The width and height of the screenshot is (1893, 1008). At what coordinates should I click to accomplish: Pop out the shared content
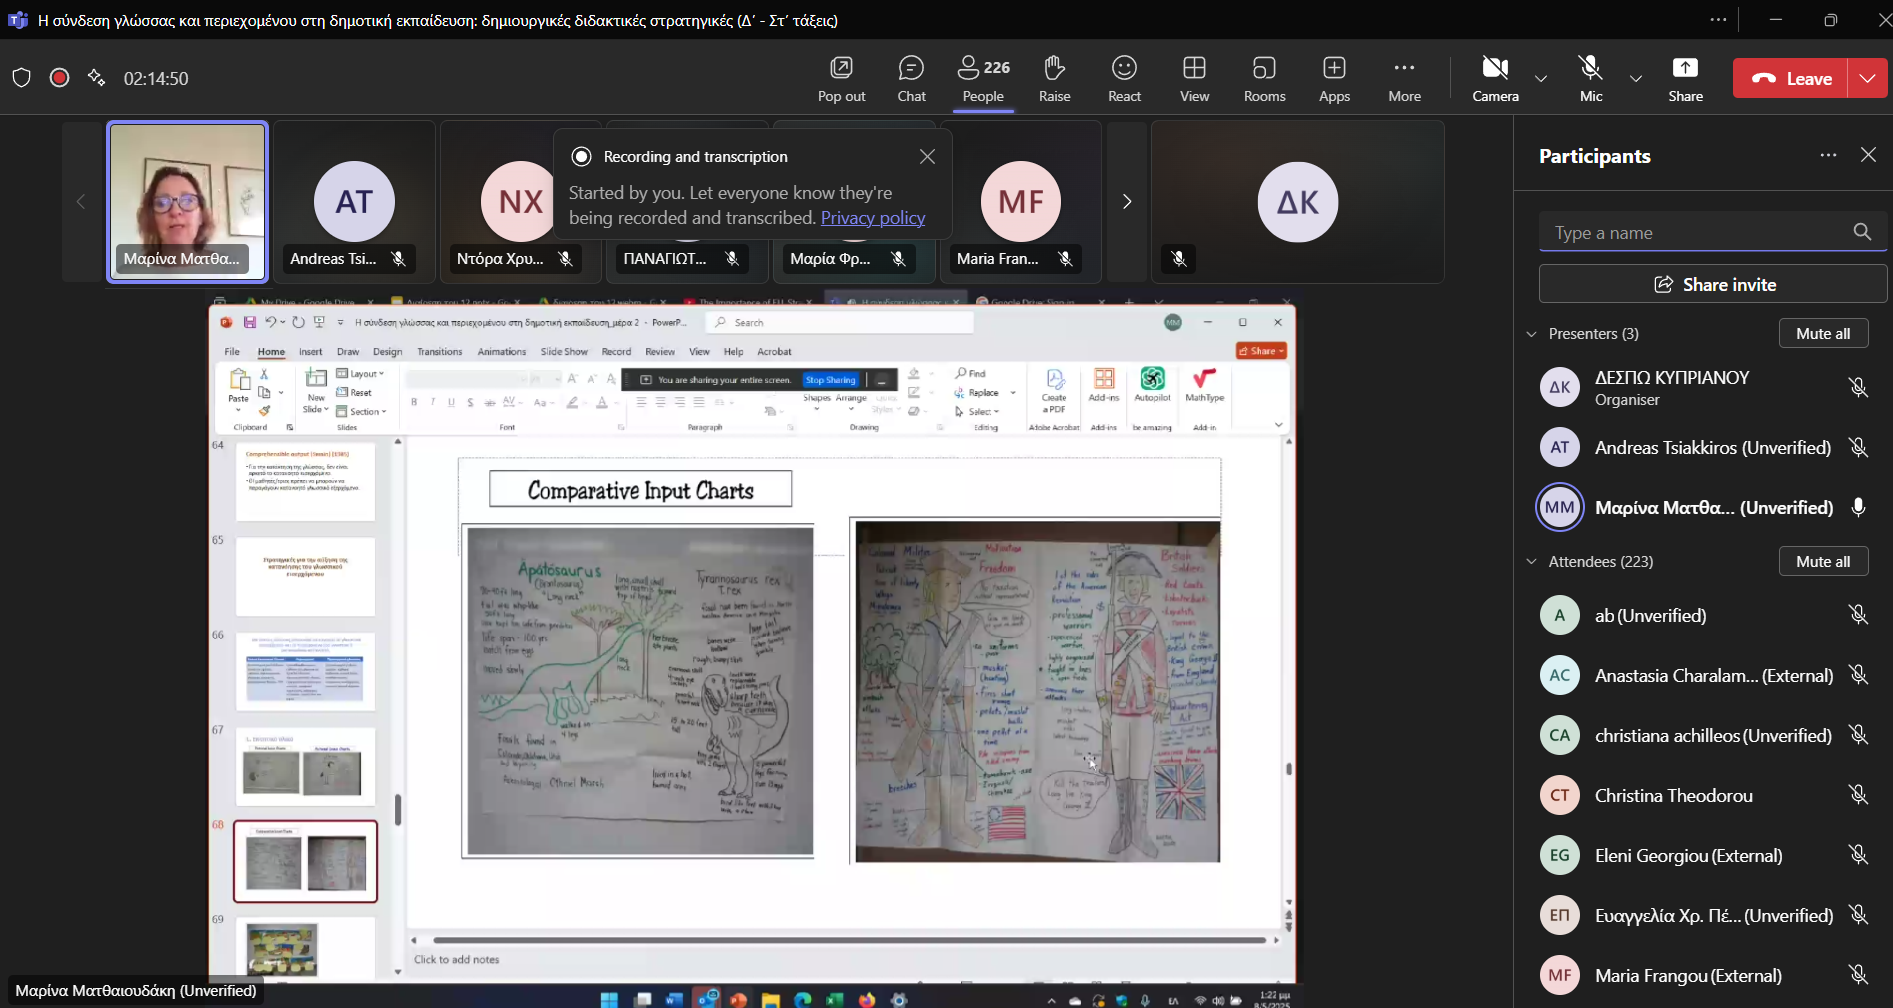[841, 78]
